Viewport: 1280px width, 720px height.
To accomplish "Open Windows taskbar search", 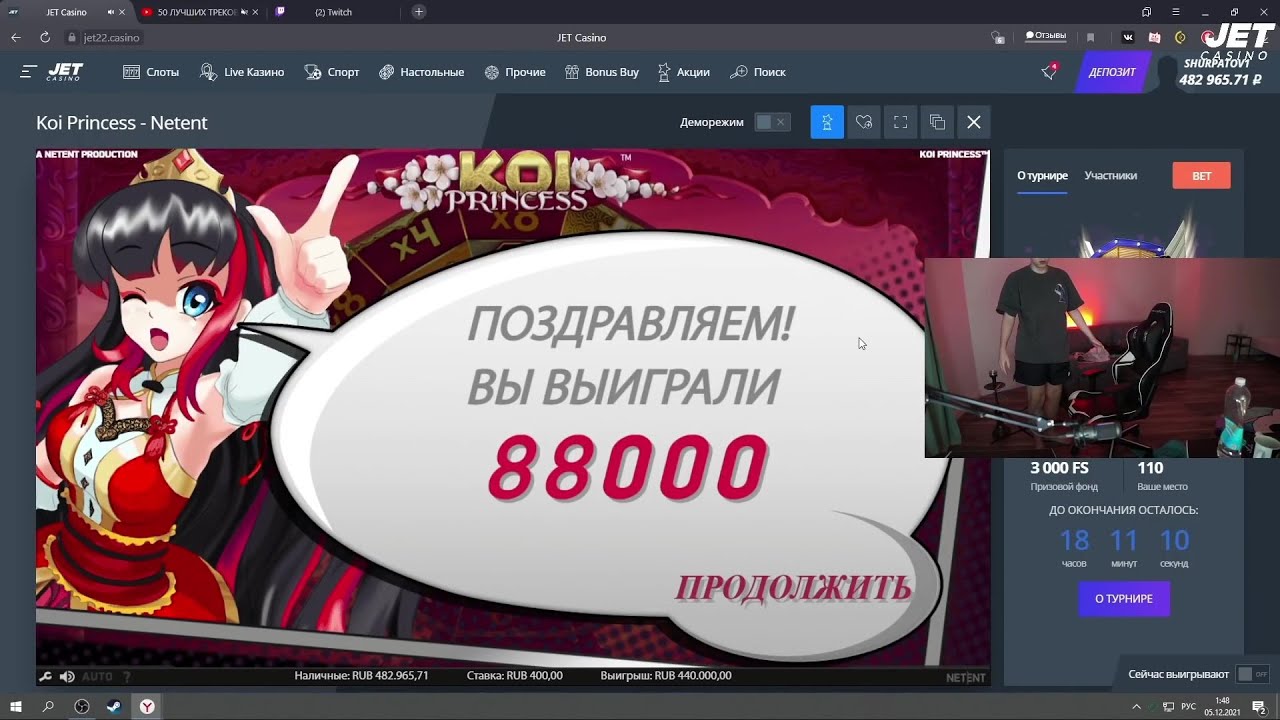I will tap(48, 706).
